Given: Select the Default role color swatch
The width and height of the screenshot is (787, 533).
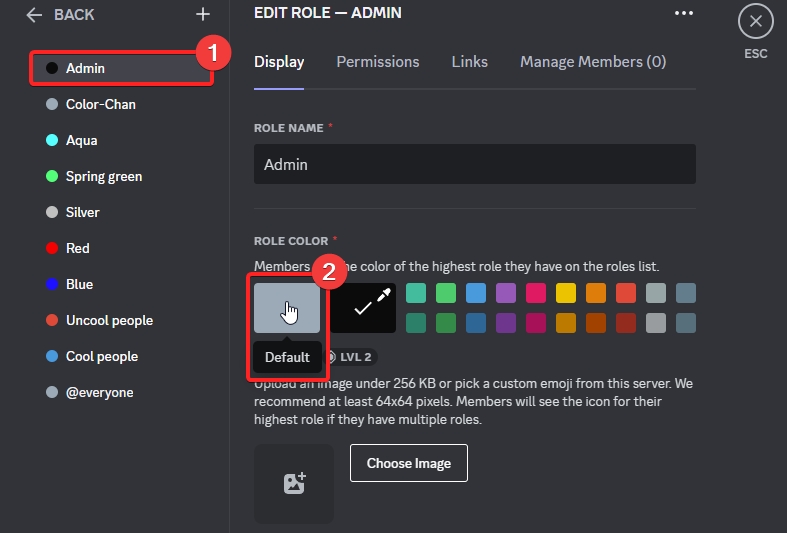Looking at the screenshot, I should pyautogui.click(x=287, y=308).
